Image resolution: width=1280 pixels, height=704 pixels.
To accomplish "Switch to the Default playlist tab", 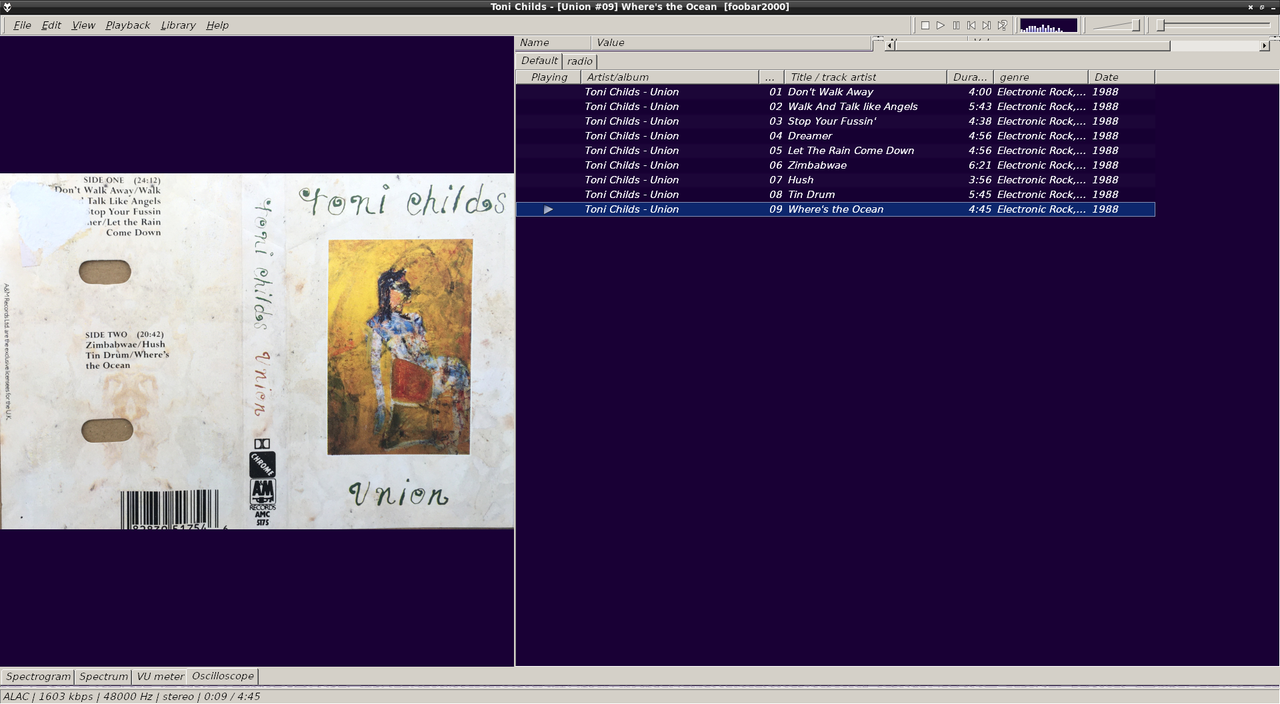I will click(539, 61).
